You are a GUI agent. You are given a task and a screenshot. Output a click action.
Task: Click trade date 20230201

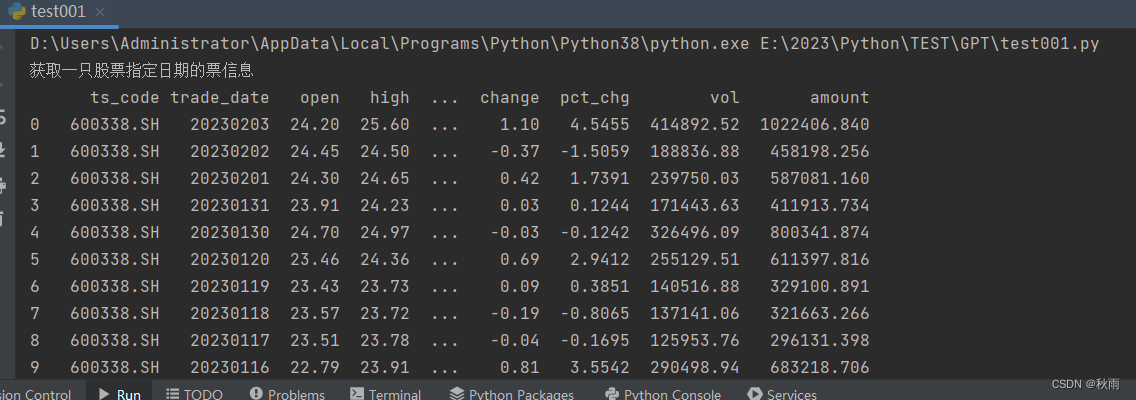coord(230,178)
